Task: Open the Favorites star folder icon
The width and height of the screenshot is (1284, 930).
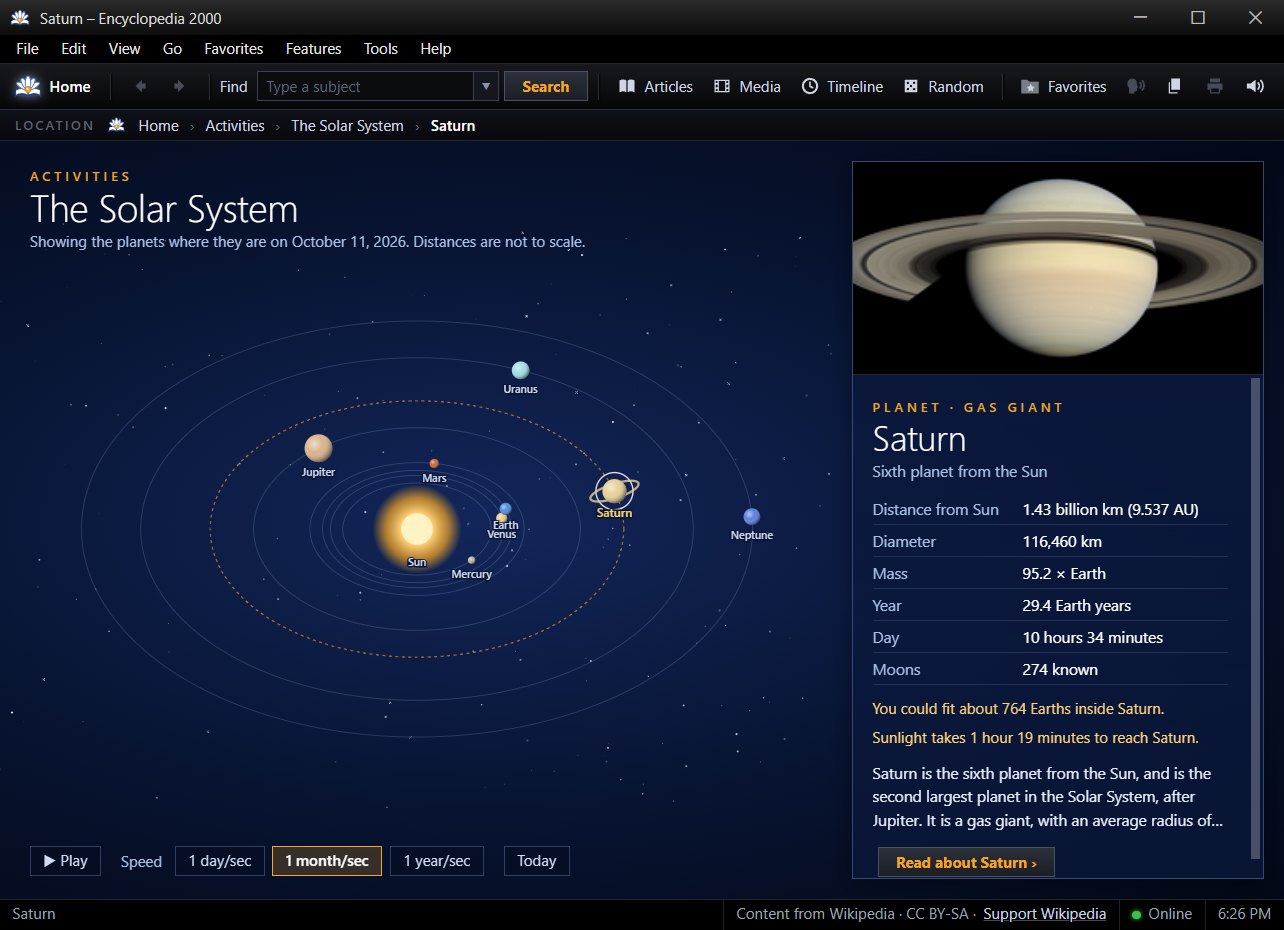Action: coord(1029,87)
